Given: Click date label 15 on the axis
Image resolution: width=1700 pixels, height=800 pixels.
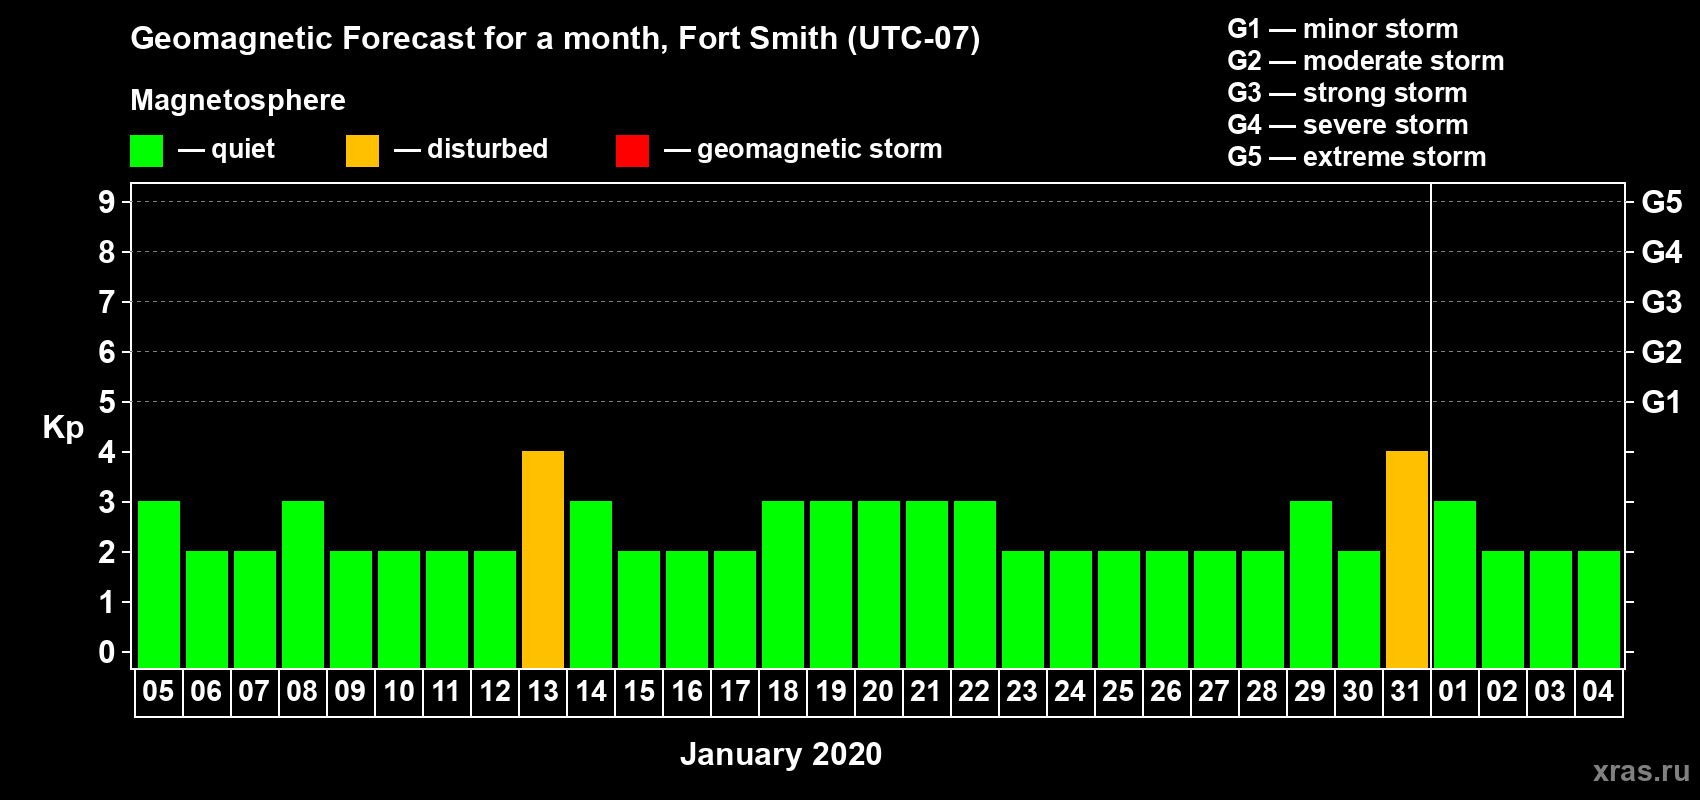Looking at the screenshot, I should pyautogui.click(x=639, y=691).
